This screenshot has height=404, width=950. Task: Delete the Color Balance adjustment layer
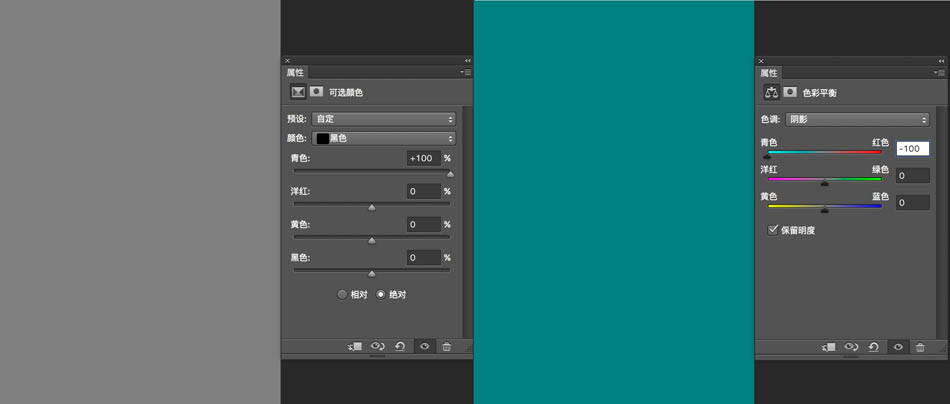(x=920, y=346)
